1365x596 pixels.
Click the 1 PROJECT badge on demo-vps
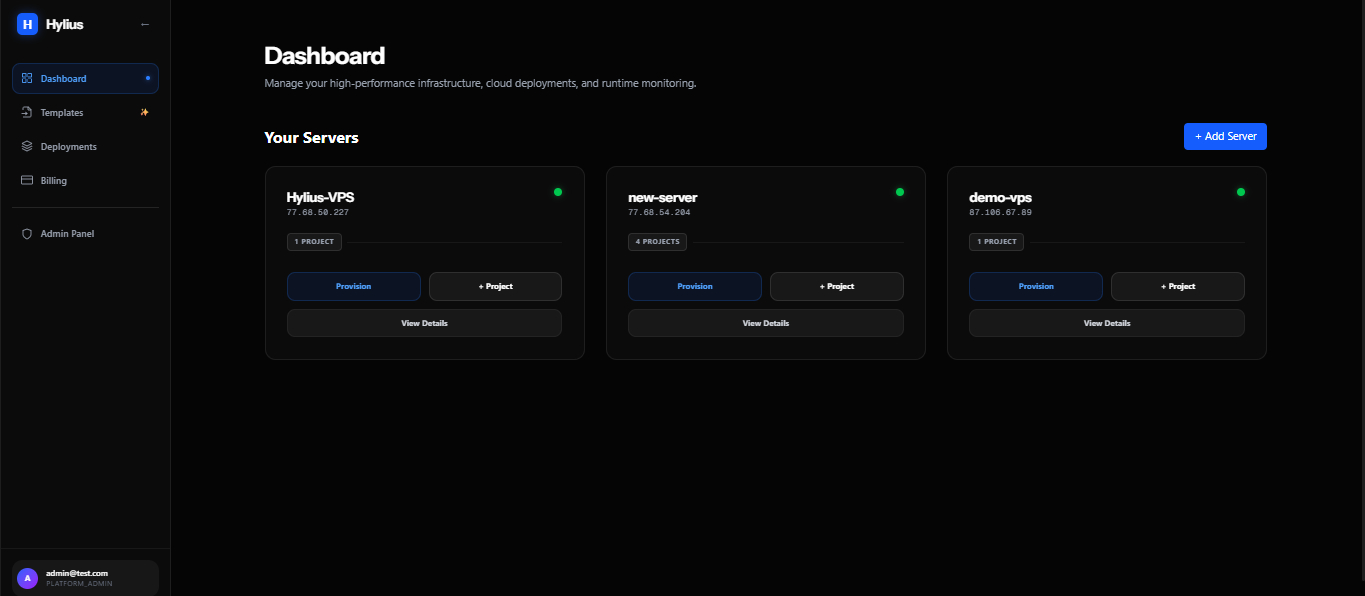click(996, 242)
